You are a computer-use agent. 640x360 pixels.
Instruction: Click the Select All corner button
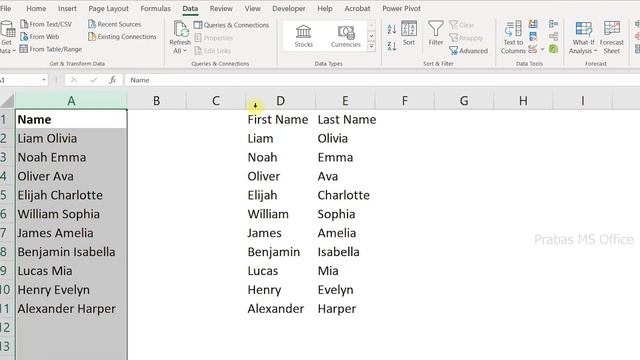pos(7,100)
